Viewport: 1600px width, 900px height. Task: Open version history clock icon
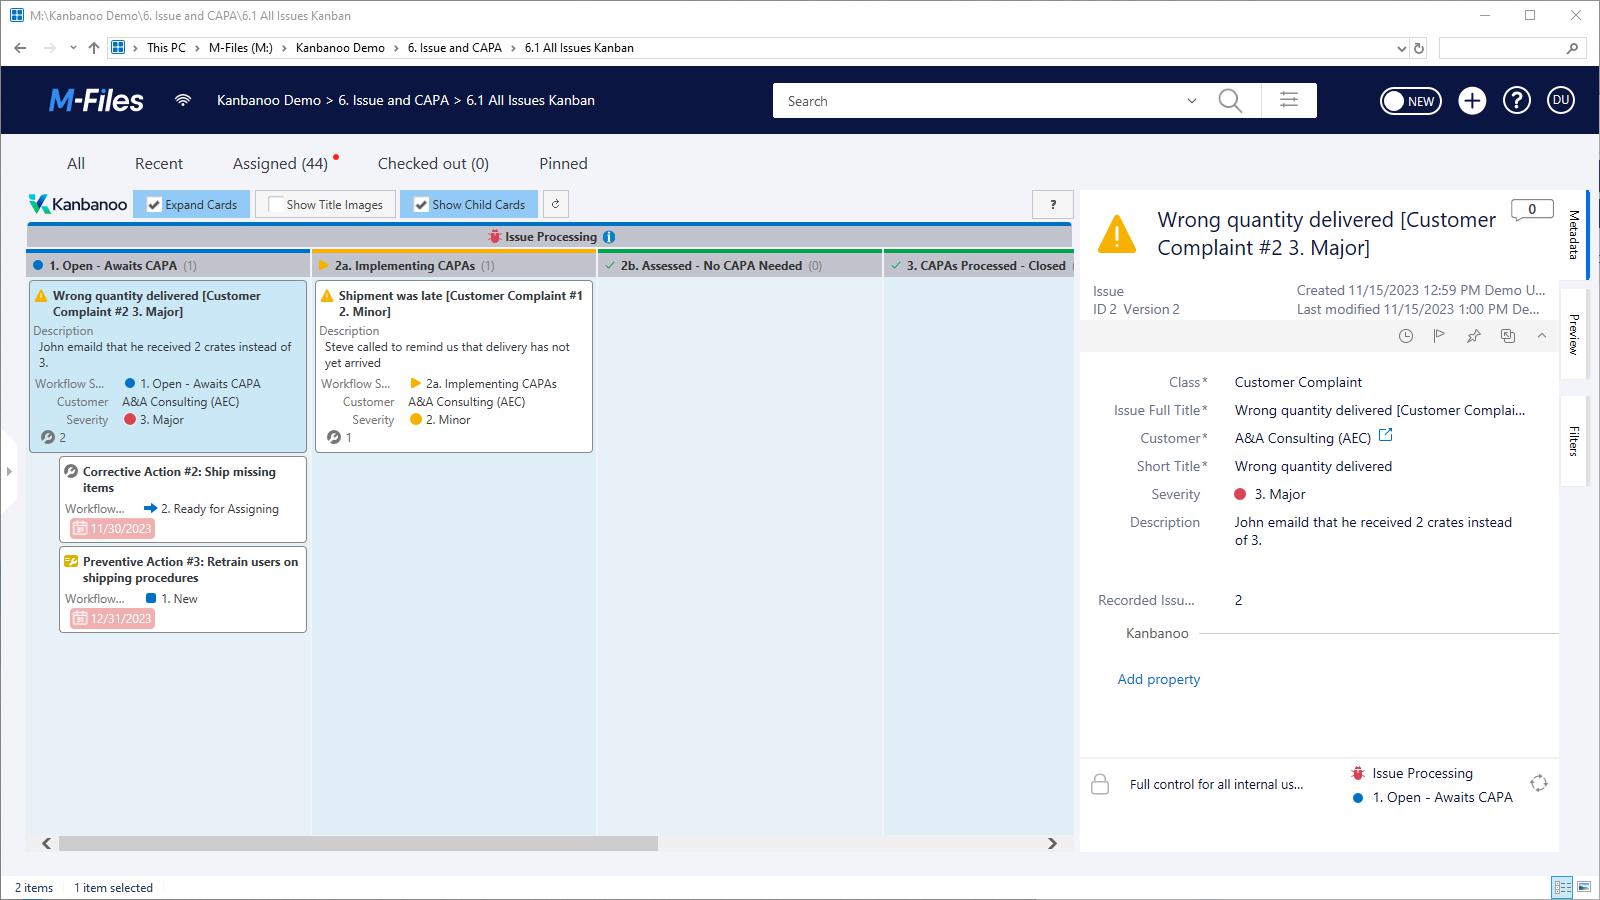(1406, 336)
